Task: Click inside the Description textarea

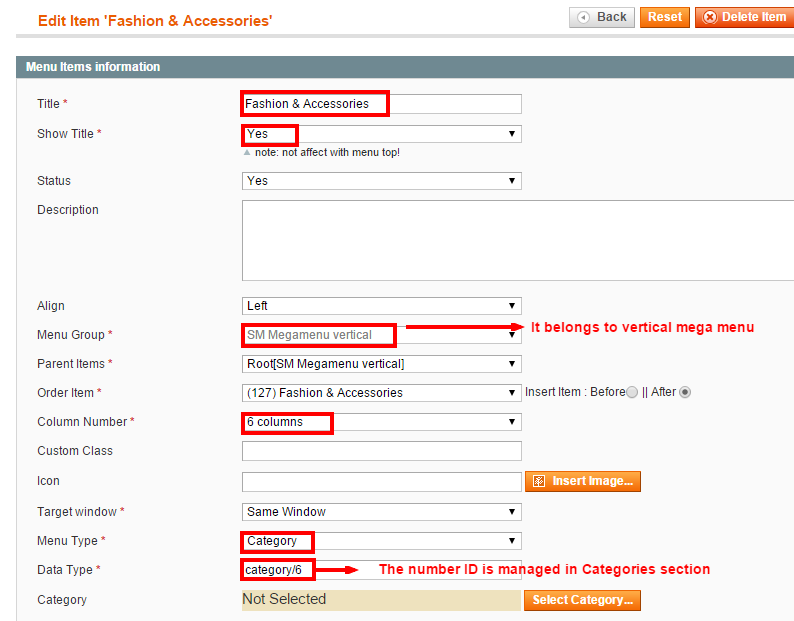Action: tap(518, 240)
